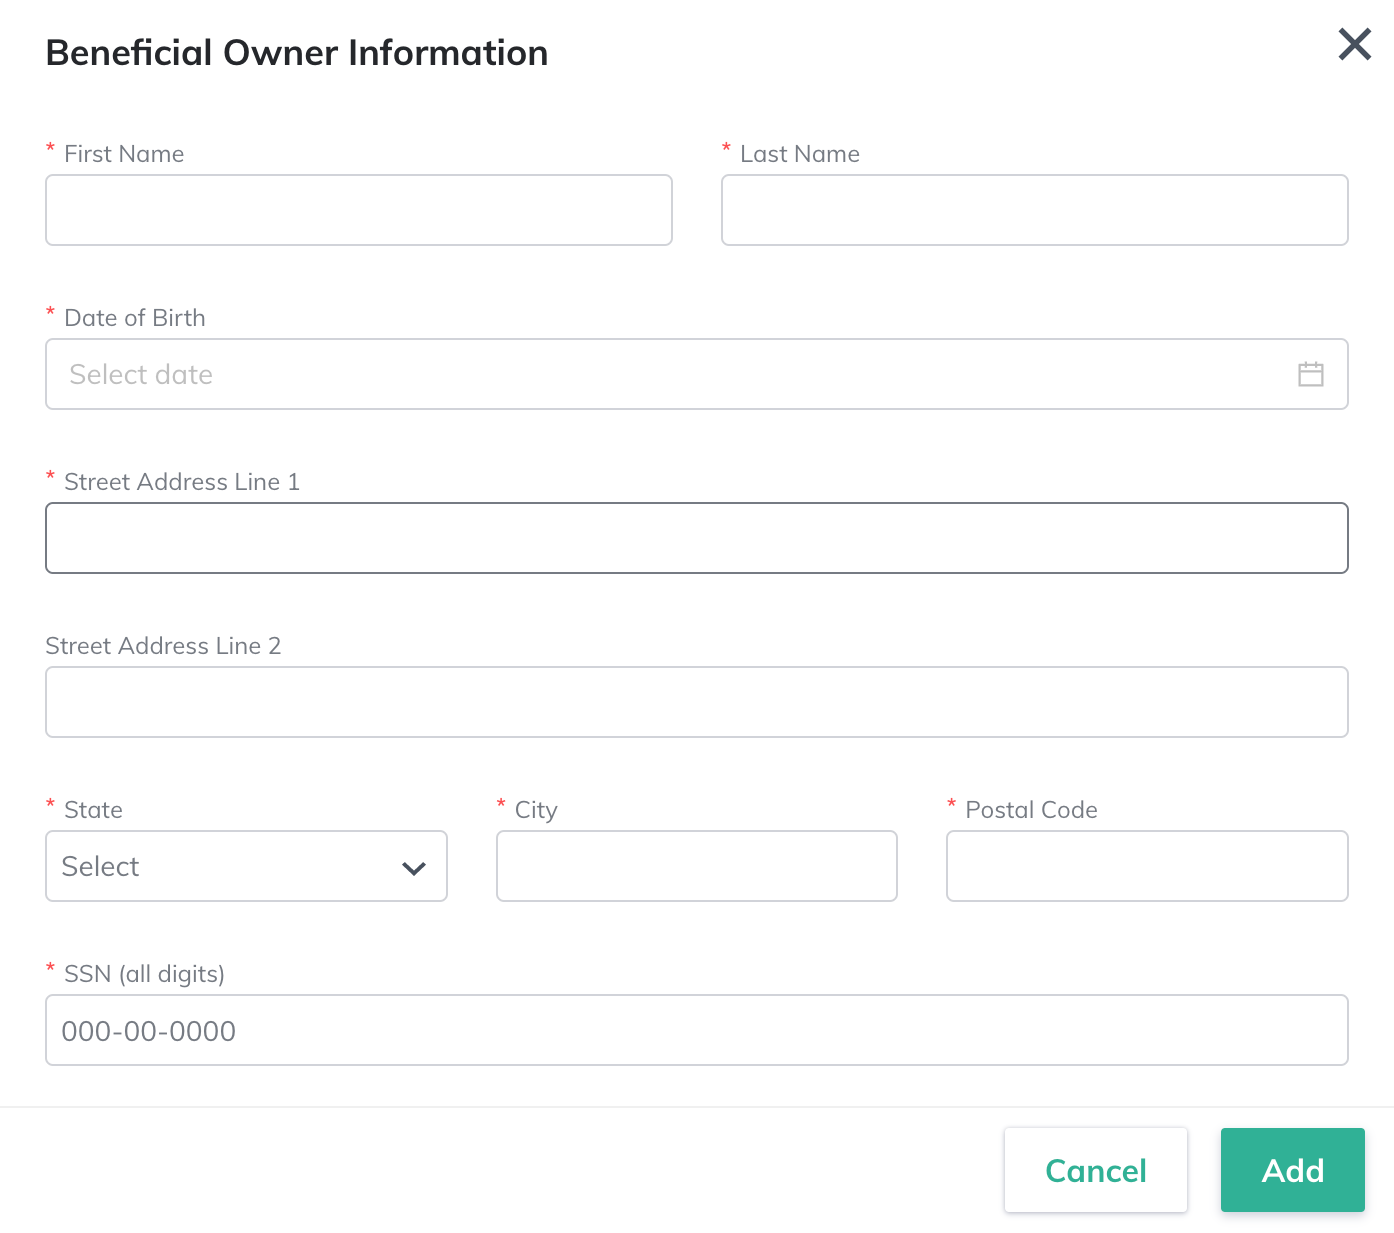
Task: Click into the Last Name field
Action: click(x=1034, y=210)
